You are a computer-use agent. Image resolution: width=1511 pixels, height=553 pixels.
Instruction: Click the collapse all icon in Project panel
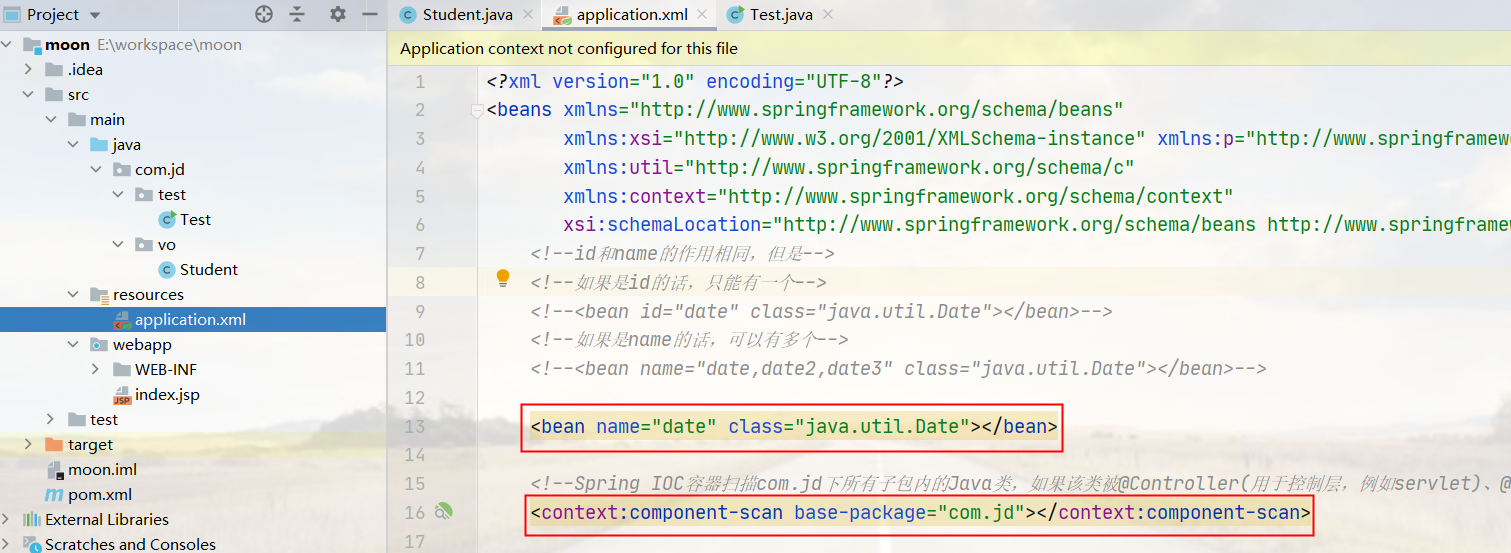(x=297, y=14)
